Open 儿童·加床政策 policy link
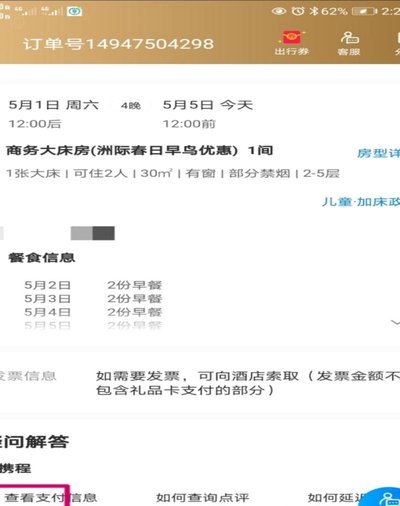This screenshot has width=400, height=506. point(361,202)
